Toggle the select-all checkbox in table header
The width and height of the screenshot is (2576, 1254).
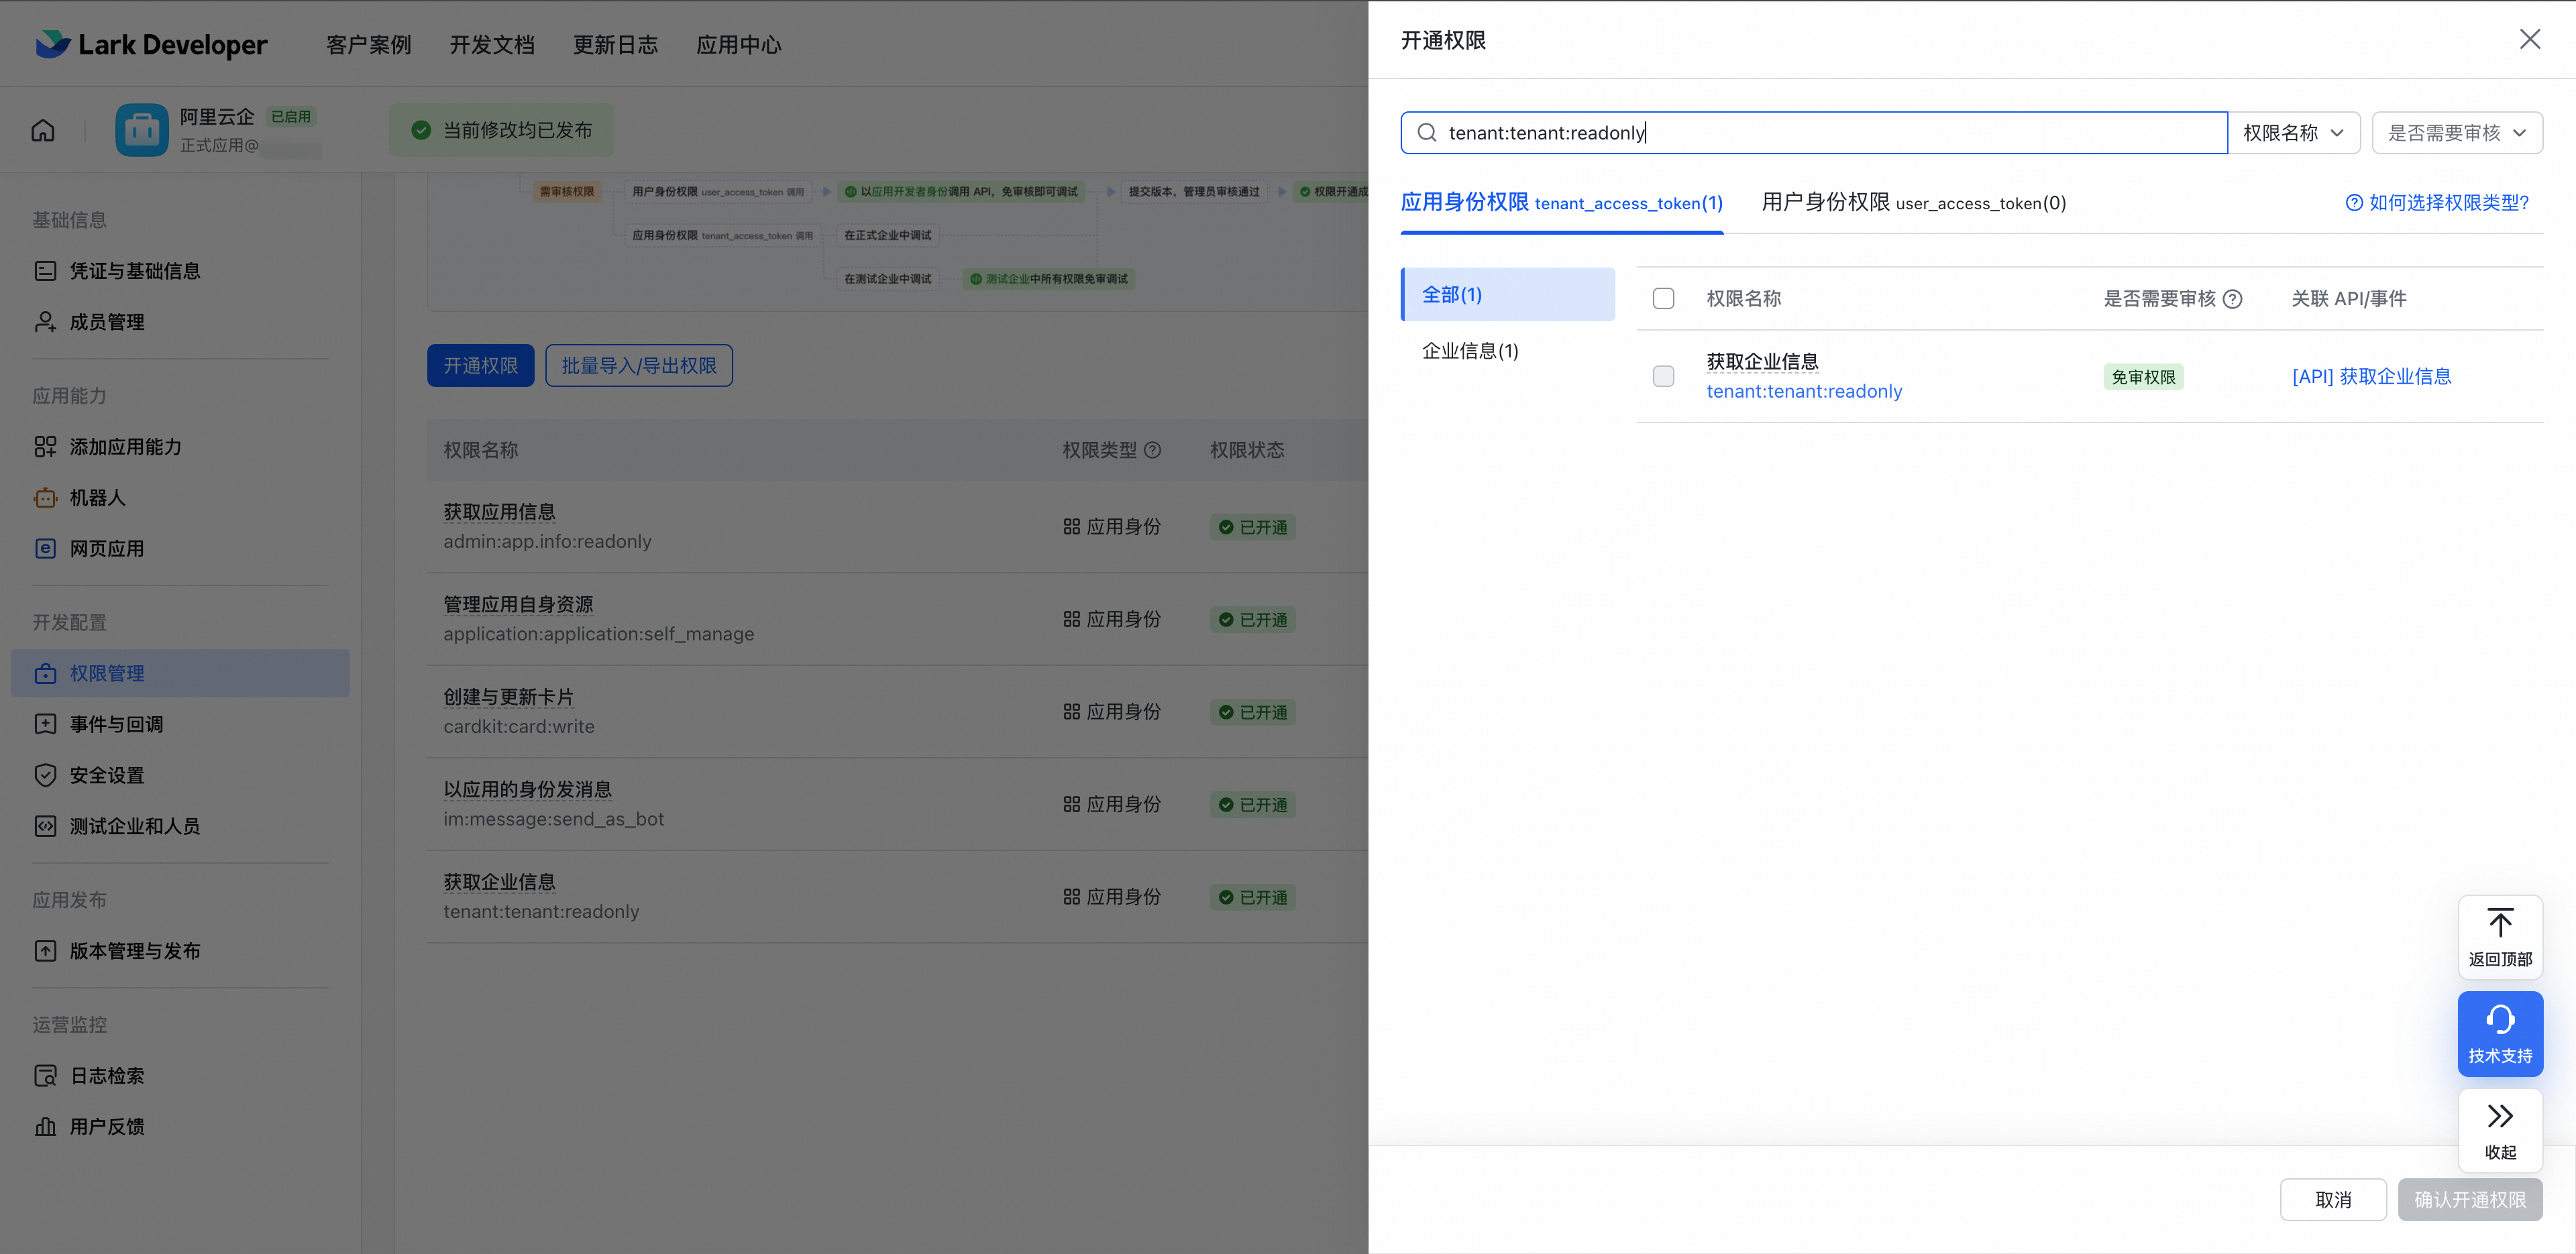tap(1663, 299)
